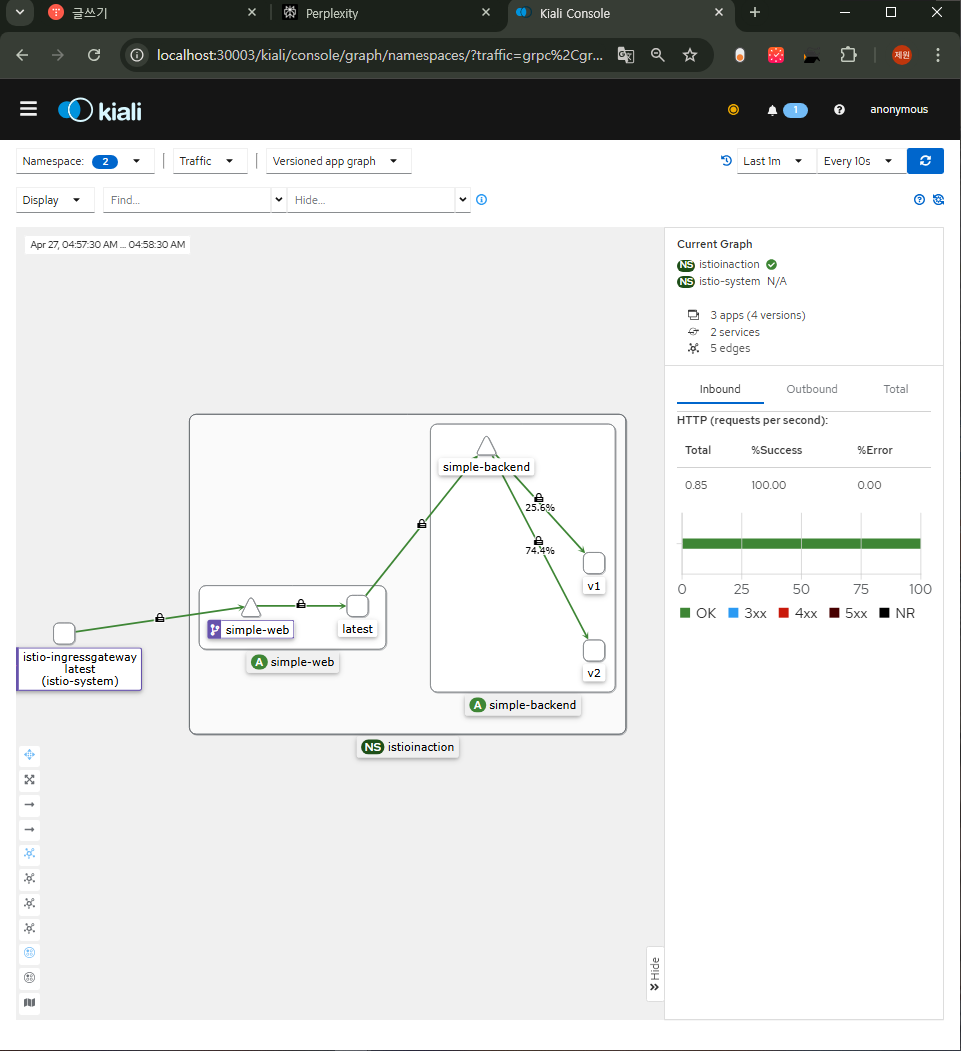The image size is (961, 1051).
Task: Open the Kiali hamburger navigation menu
Action: point(28,109)
